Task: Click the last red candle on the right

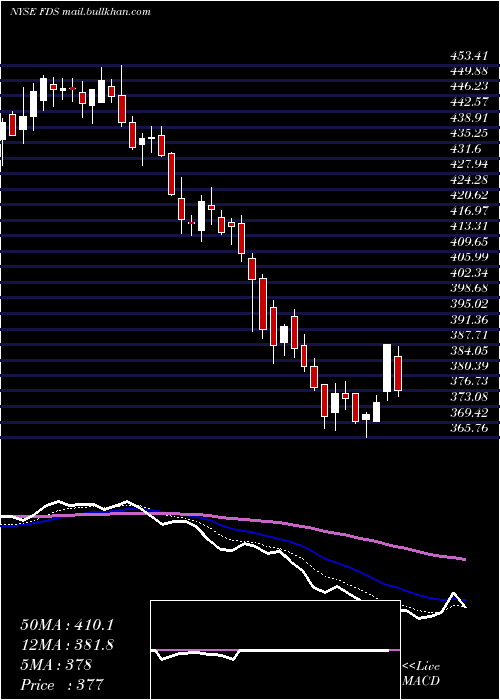Action: pyautogui.click(x=398, y=374)
